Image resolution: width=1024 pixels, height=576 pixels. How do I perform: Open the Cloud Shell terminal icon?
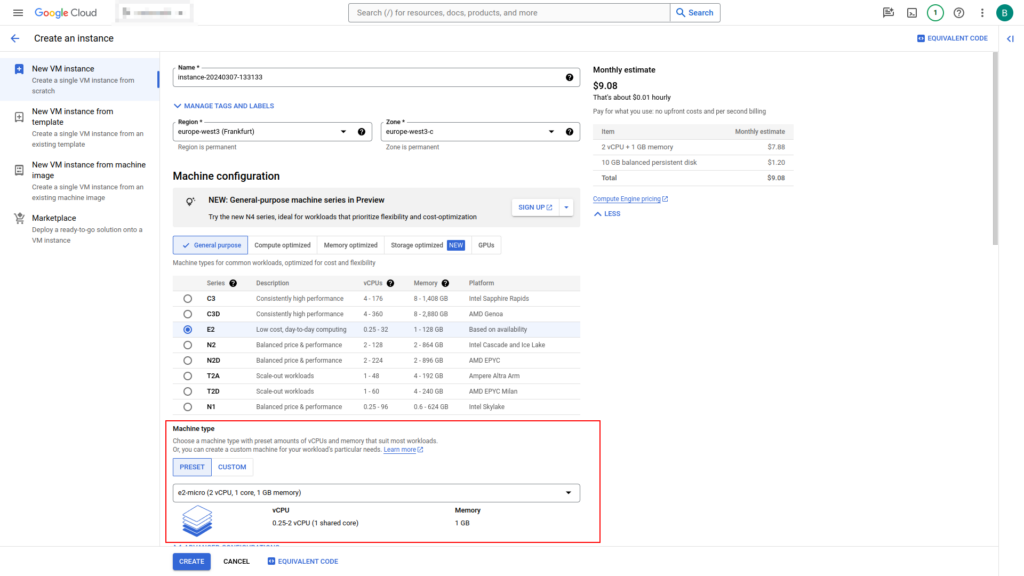point(912,13)
